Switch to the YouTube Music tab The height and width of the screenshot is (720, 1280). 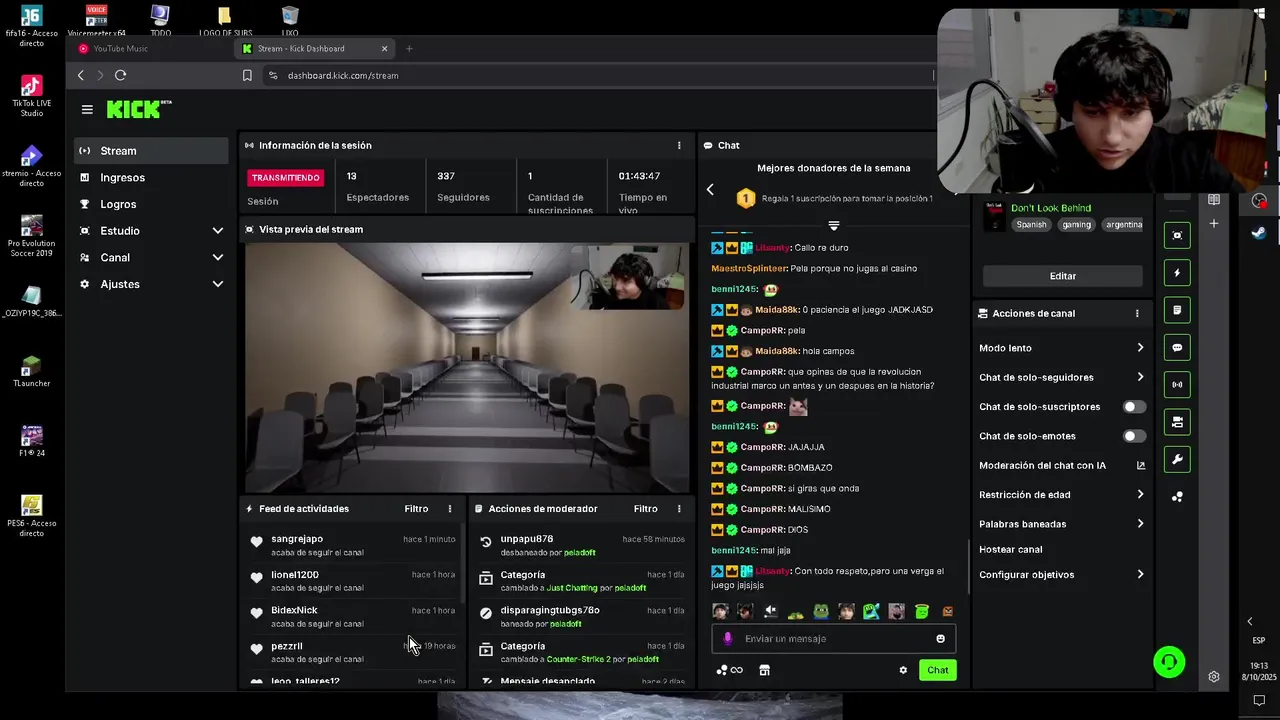pos(150,48)
